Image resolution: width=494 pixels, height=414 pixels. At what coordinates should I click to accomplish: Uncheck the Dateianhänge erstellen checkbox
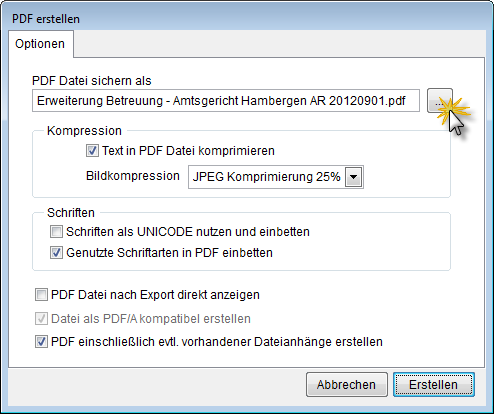pyautogui.click(x=41, y=342)
